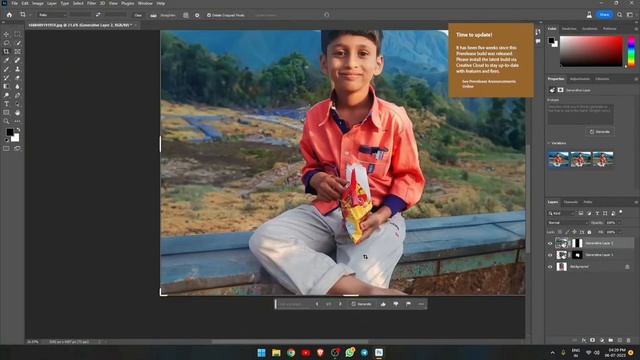Toggle Quick Mask mode icon
Image resolution: width=640 pixels, height=360 pixels.
(6, 149)
